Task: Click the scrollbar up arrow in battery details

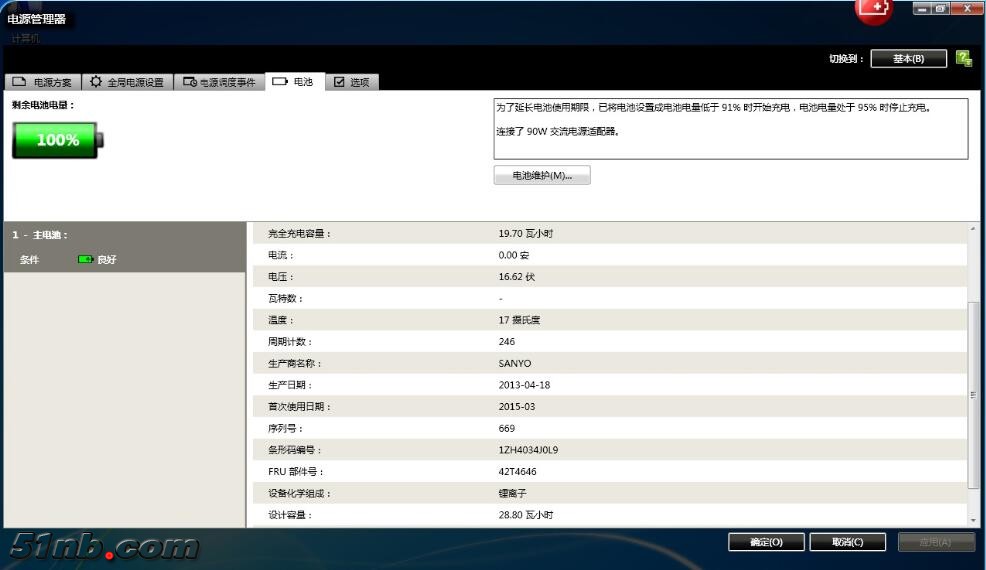Action: [x=974, y=230]
